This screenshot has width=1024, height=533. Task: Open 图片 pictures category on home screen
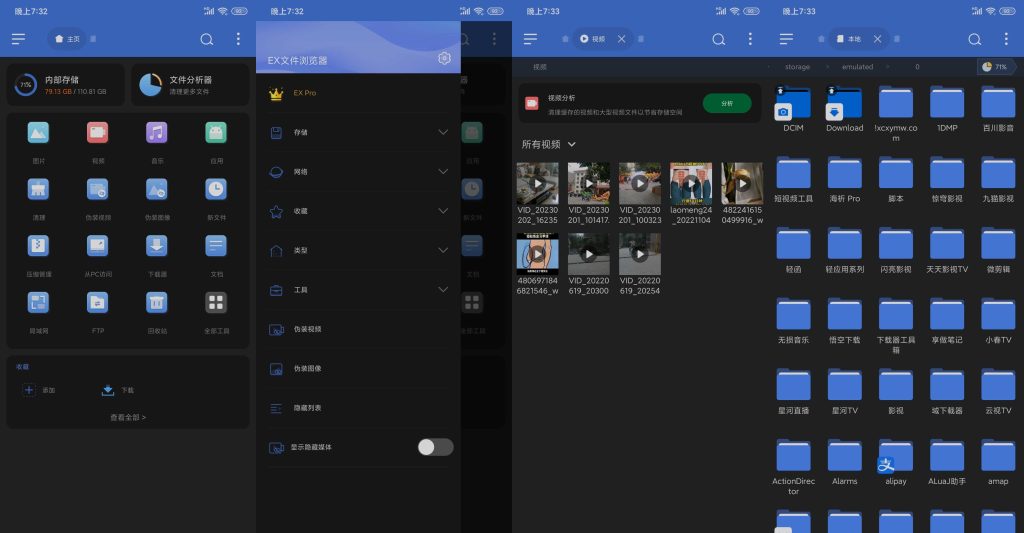pyautogui.click(x=39, y=133)
